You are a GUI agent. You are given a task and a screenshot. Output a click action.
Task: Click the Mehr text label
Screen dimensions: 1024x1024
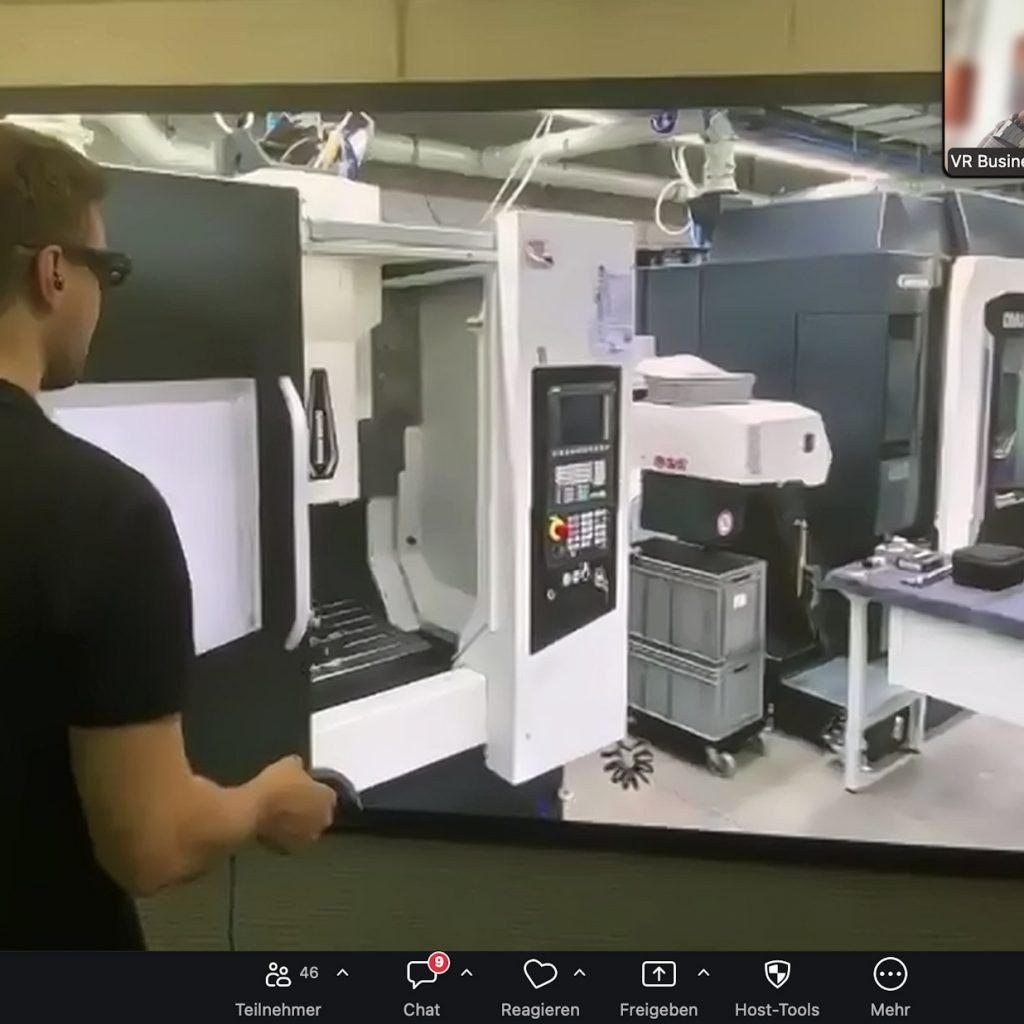(x=889, y=1010)
